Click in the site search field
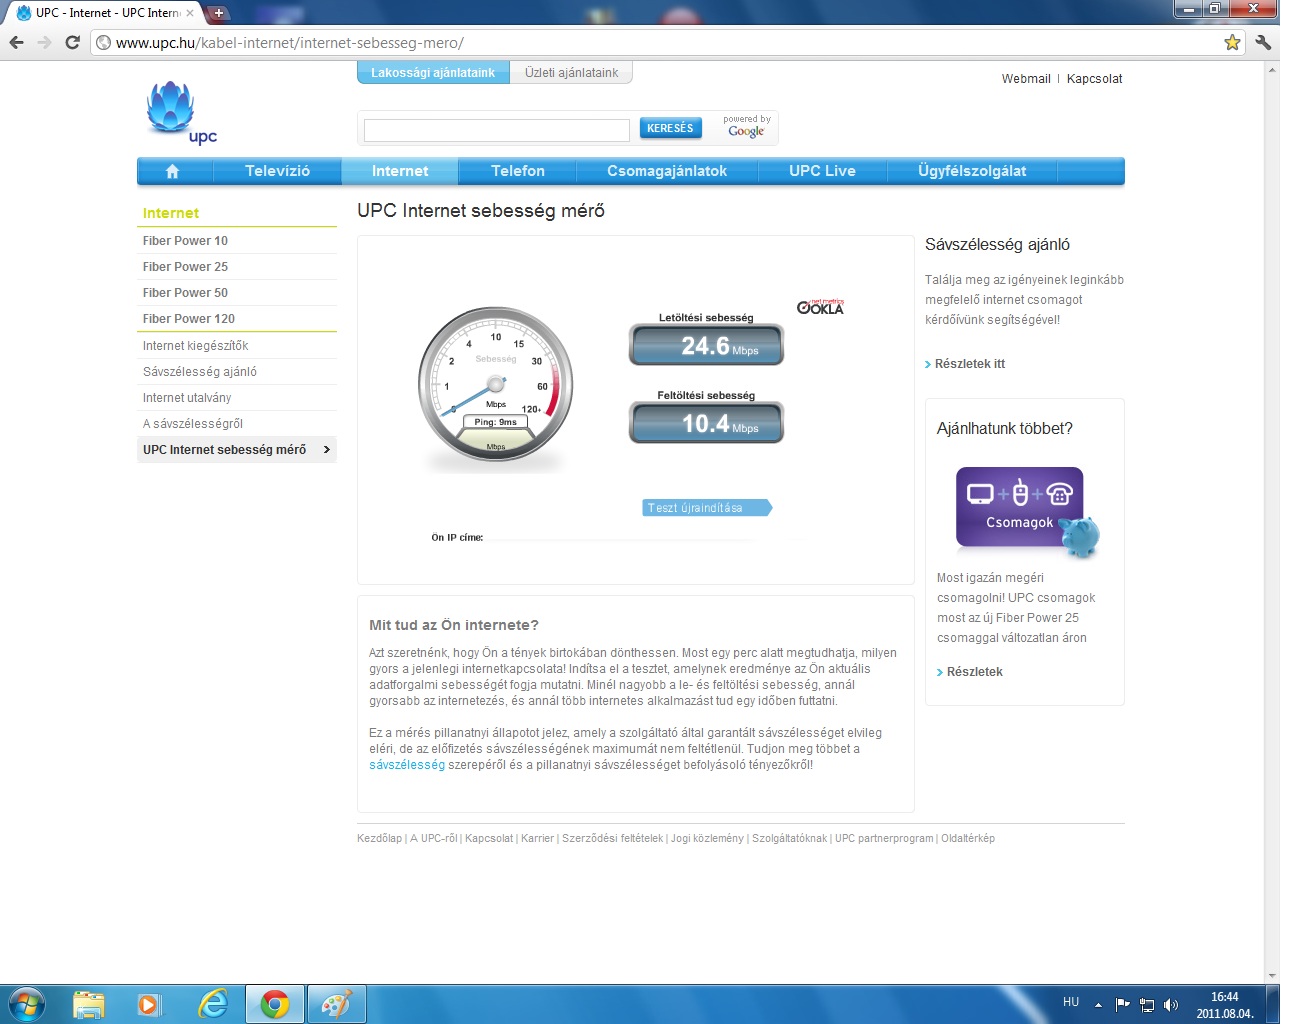This screenshot has height=1024, width=1304. tap(496, 130)
